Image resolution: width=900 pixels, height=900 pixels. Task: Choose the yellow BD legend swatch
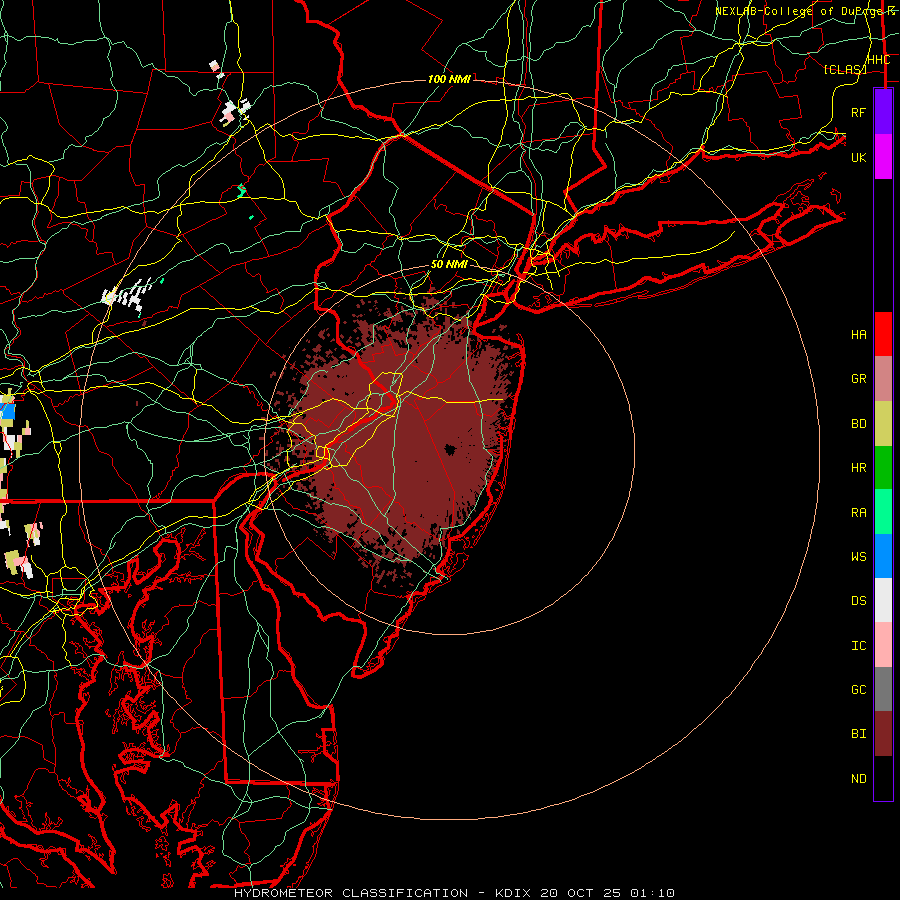point(883,423)
